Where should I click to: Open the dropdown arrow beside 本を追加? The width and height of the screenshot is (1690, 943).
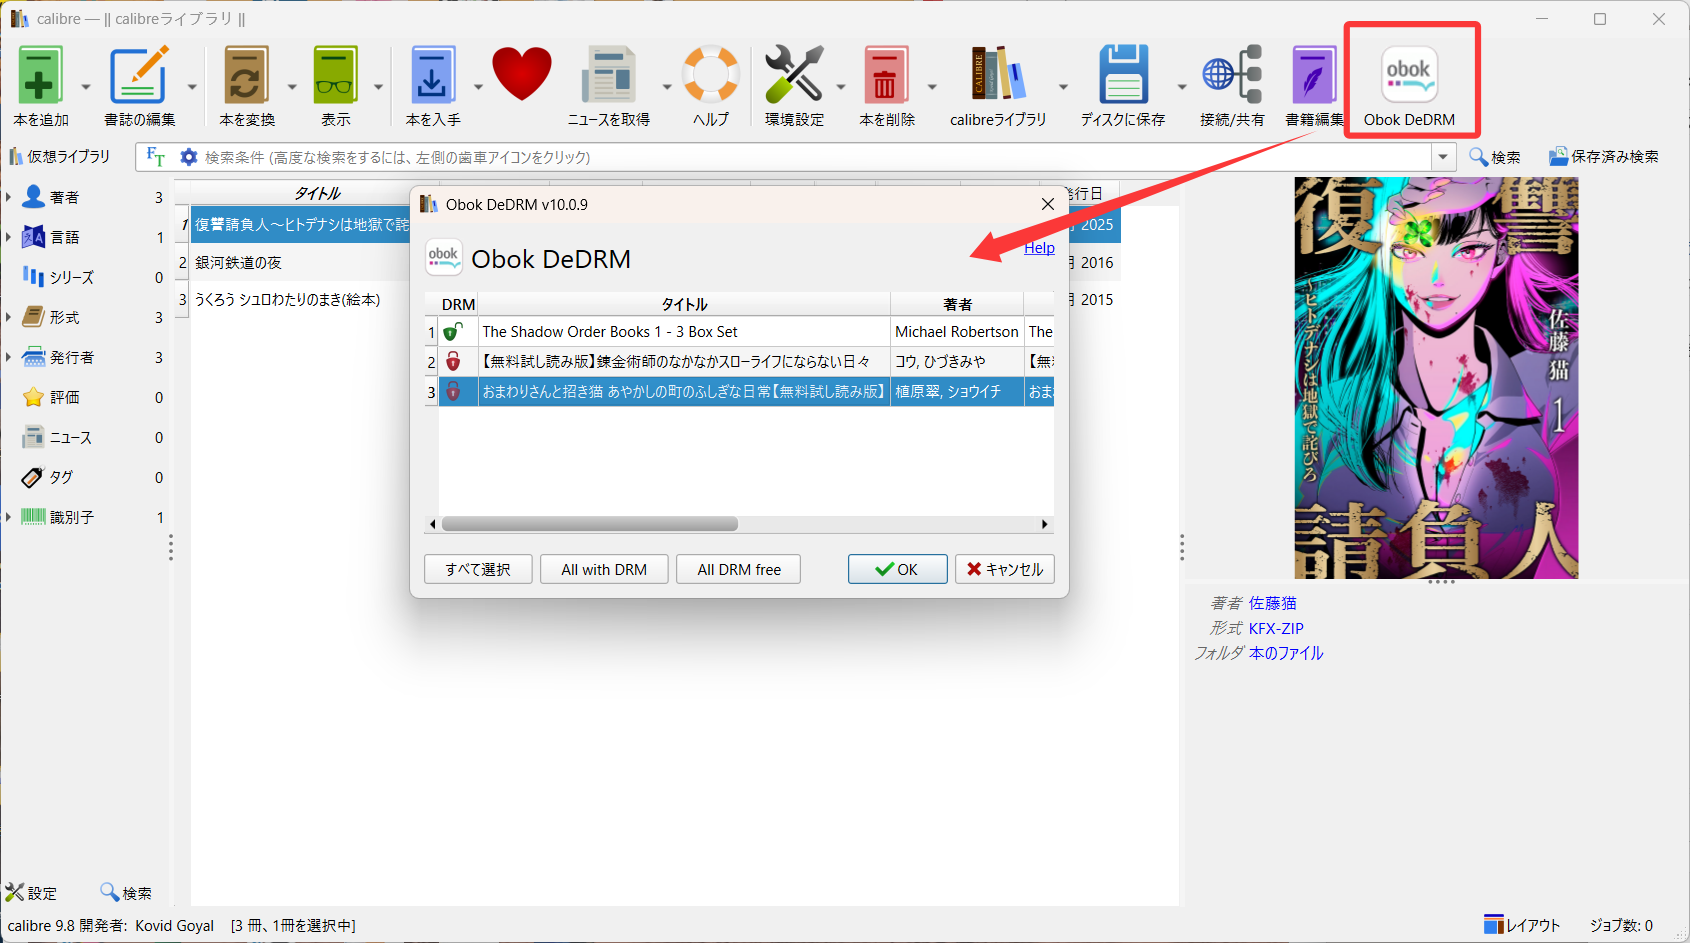pos(86,87)
